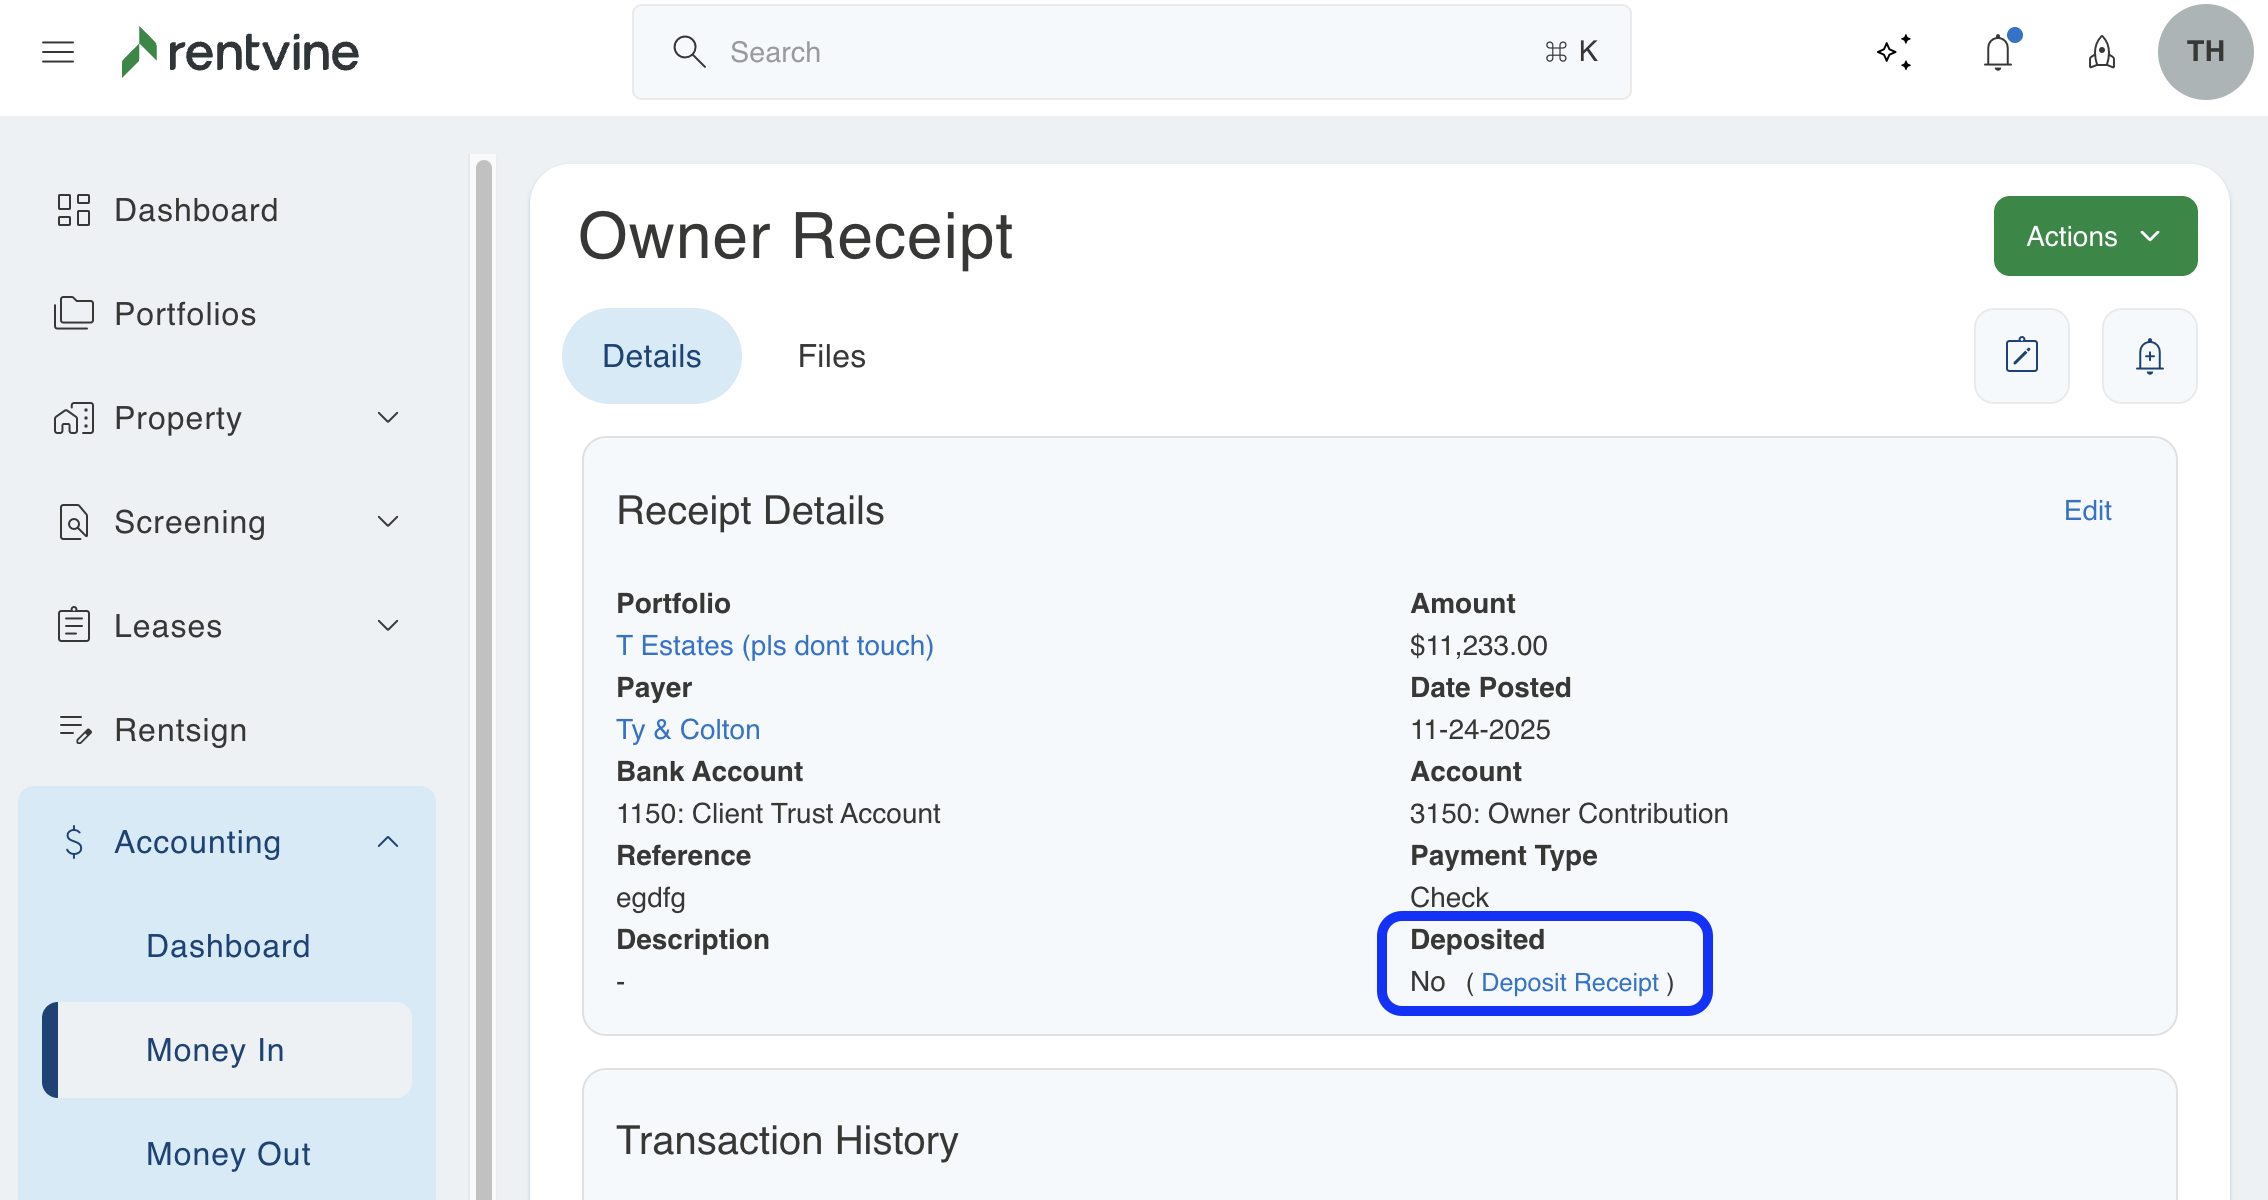
Task: Open the TH user avatar menu
Action: tap(2205, 52)
